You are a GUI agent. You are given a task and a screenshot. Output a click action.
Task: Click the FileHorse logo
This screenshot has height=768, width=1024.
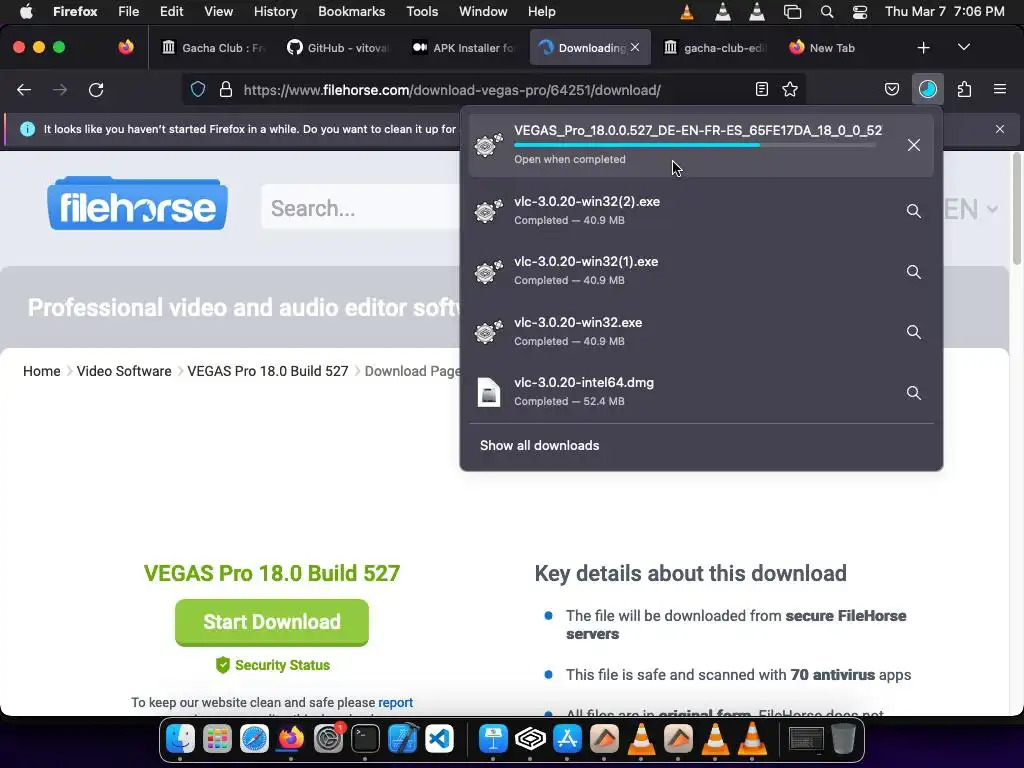[x=137, y=203]
